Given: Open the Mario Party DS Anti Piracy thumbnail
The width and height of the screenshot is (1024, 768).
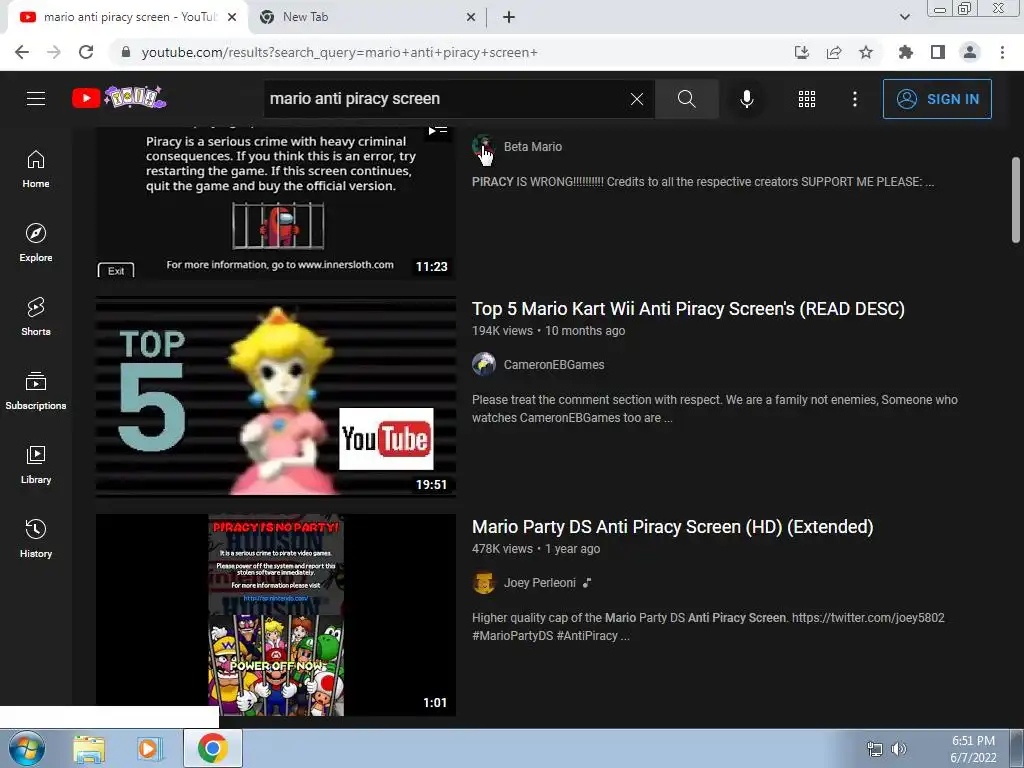Looking at the screenshot, I should pos(276,615).
